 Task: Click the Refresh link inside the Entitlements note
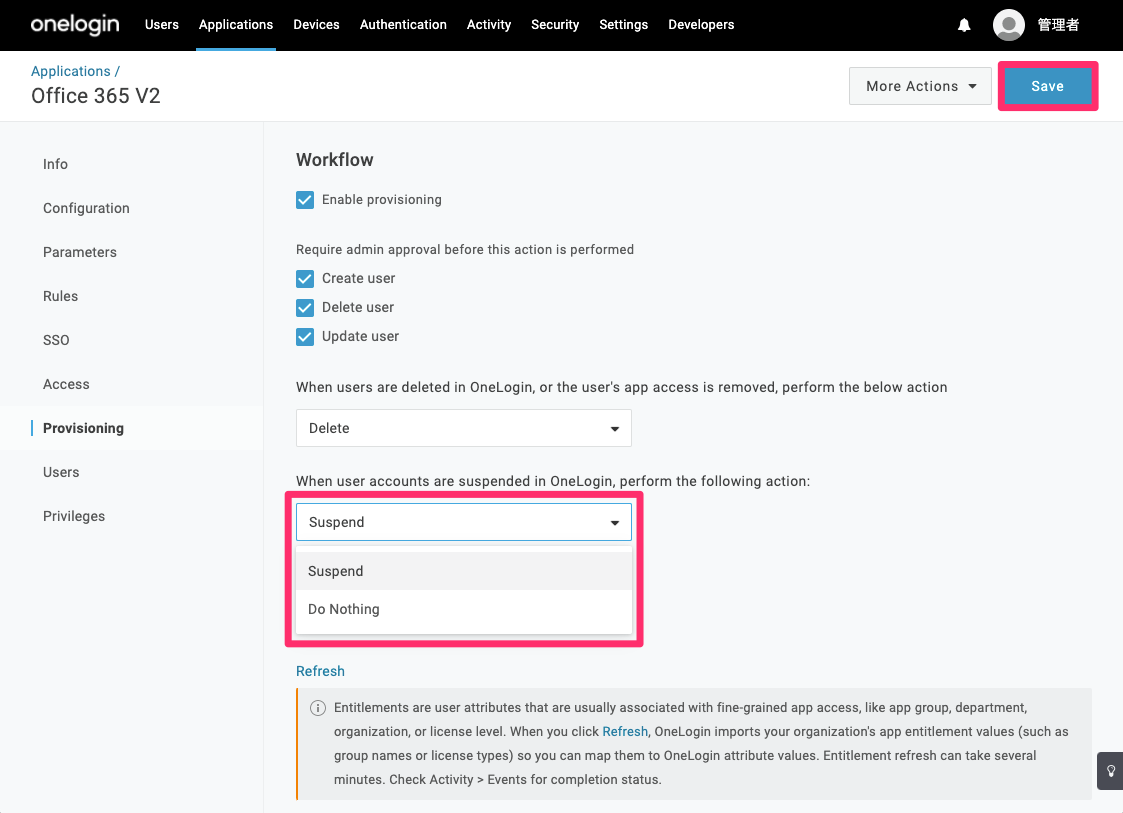pos(625,731)
